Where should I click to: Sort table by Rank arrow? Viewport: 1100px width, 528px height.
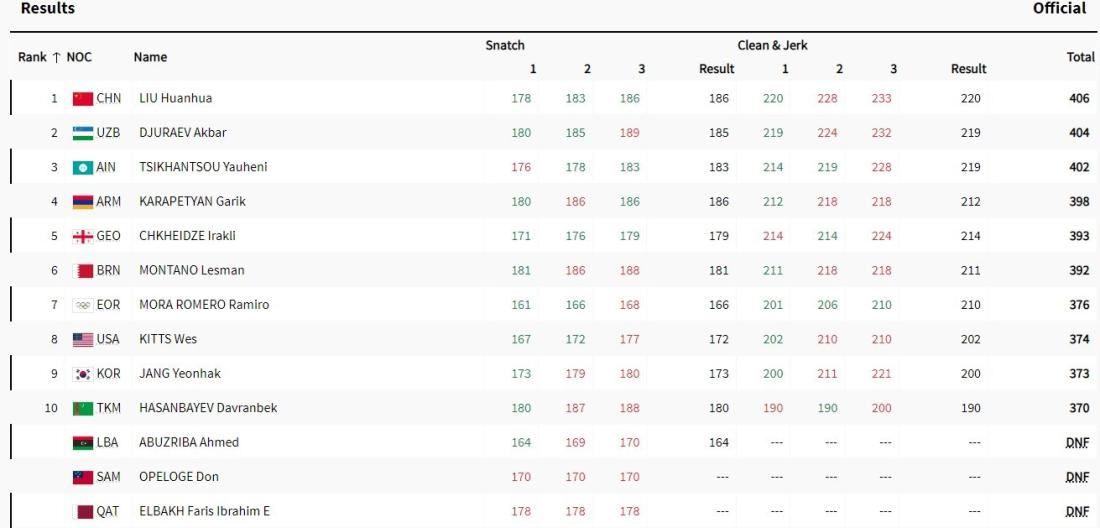coord(56,57)
